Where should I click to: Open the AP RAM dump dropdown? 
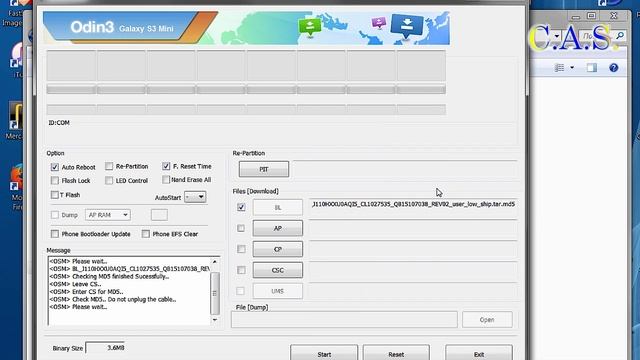tap(108, 215)
